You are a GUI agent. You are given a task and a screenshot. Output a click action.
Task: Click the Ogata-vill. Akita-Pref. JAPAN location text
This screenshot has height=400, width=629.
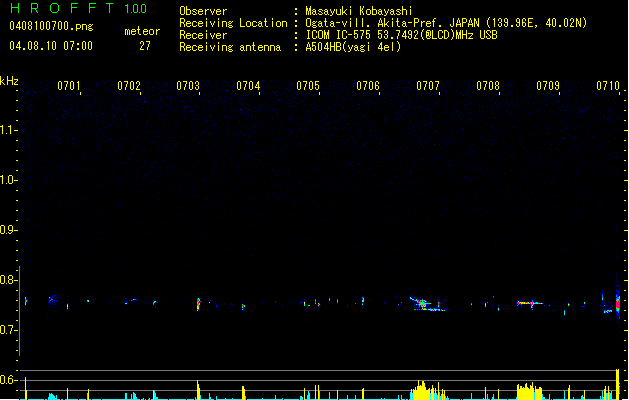coord(446,23)
